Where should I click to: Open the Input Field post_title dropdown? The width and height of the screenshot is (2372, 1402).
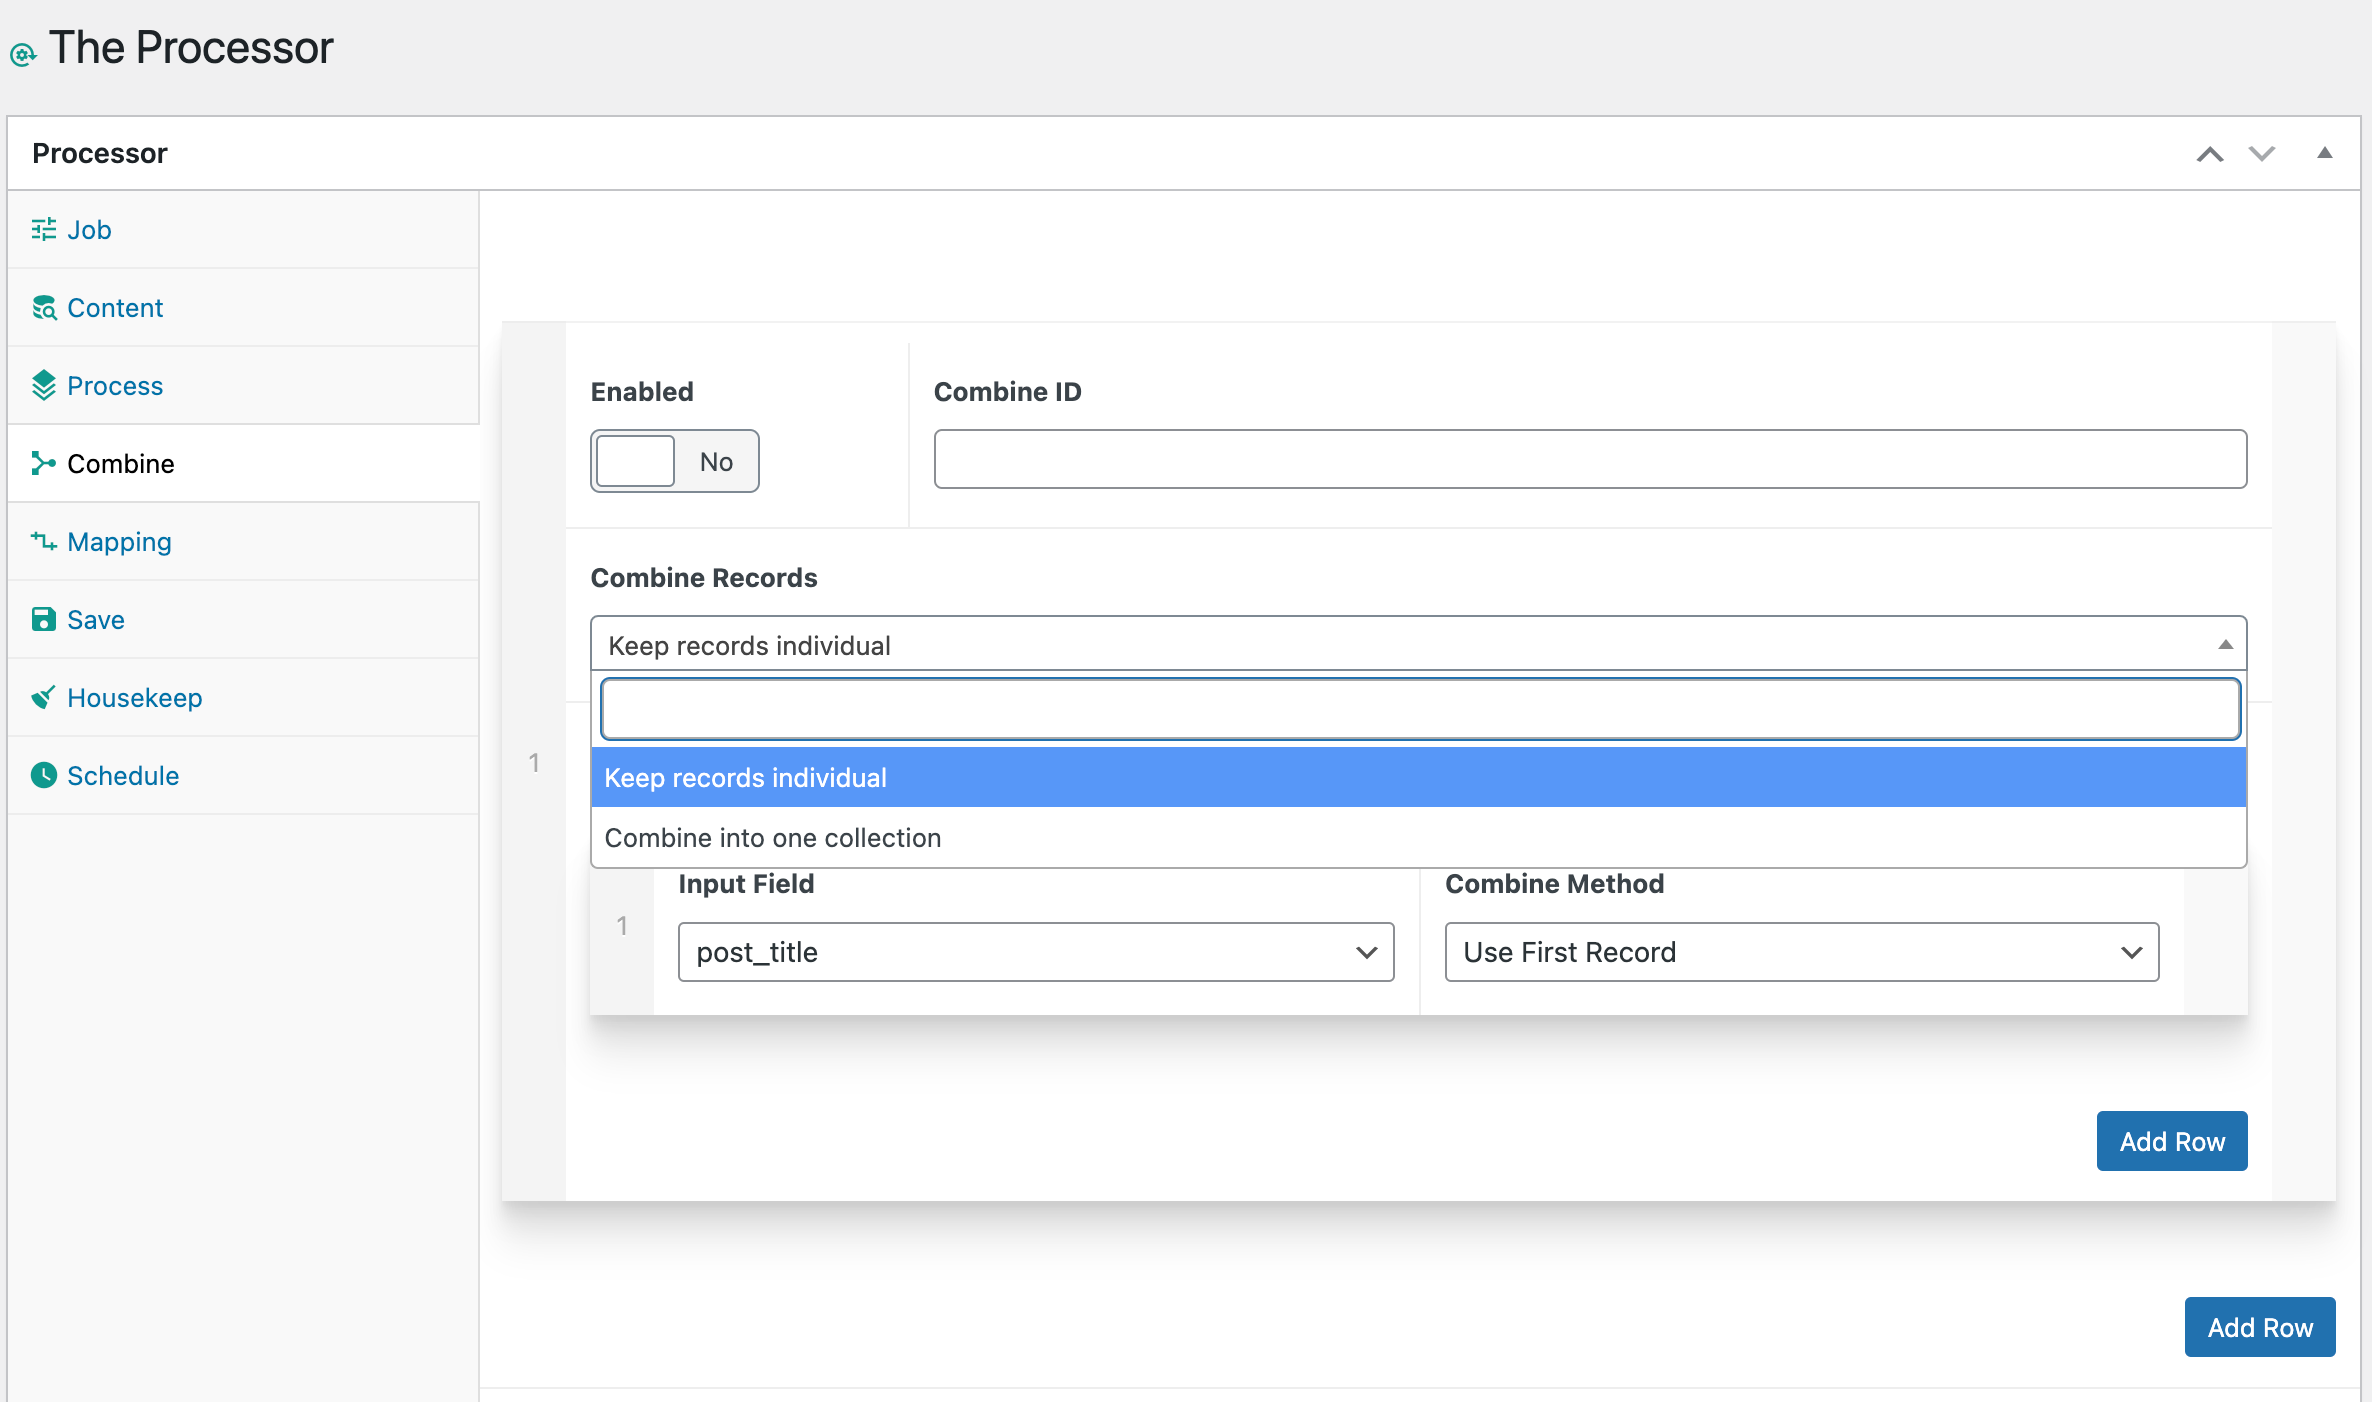(1035, 952)
